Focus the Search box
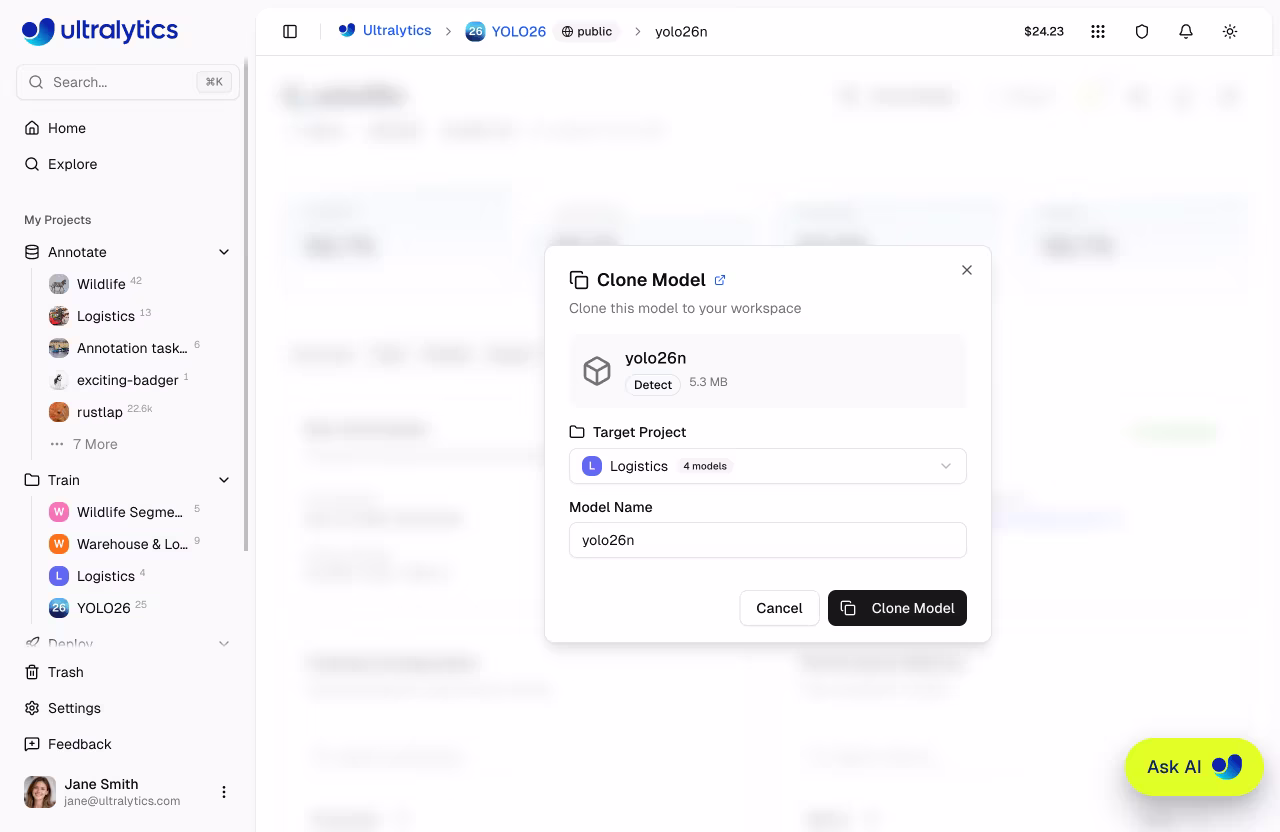Viewport: 1280px width, 832px height. click(x=128, y=82)
